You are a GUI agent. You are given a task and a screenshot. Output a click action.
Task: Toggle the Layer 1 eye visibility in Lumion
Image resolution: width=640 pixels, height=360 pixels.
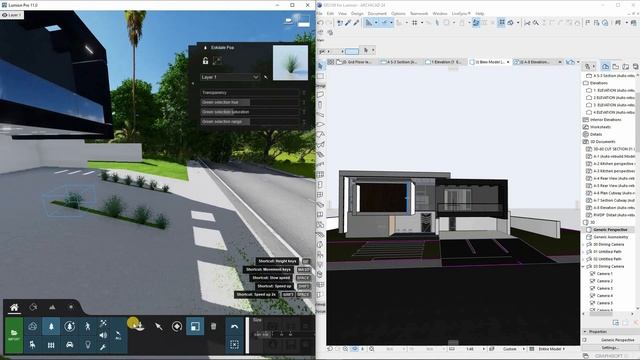pyautogui.click(x=4, y=15)
